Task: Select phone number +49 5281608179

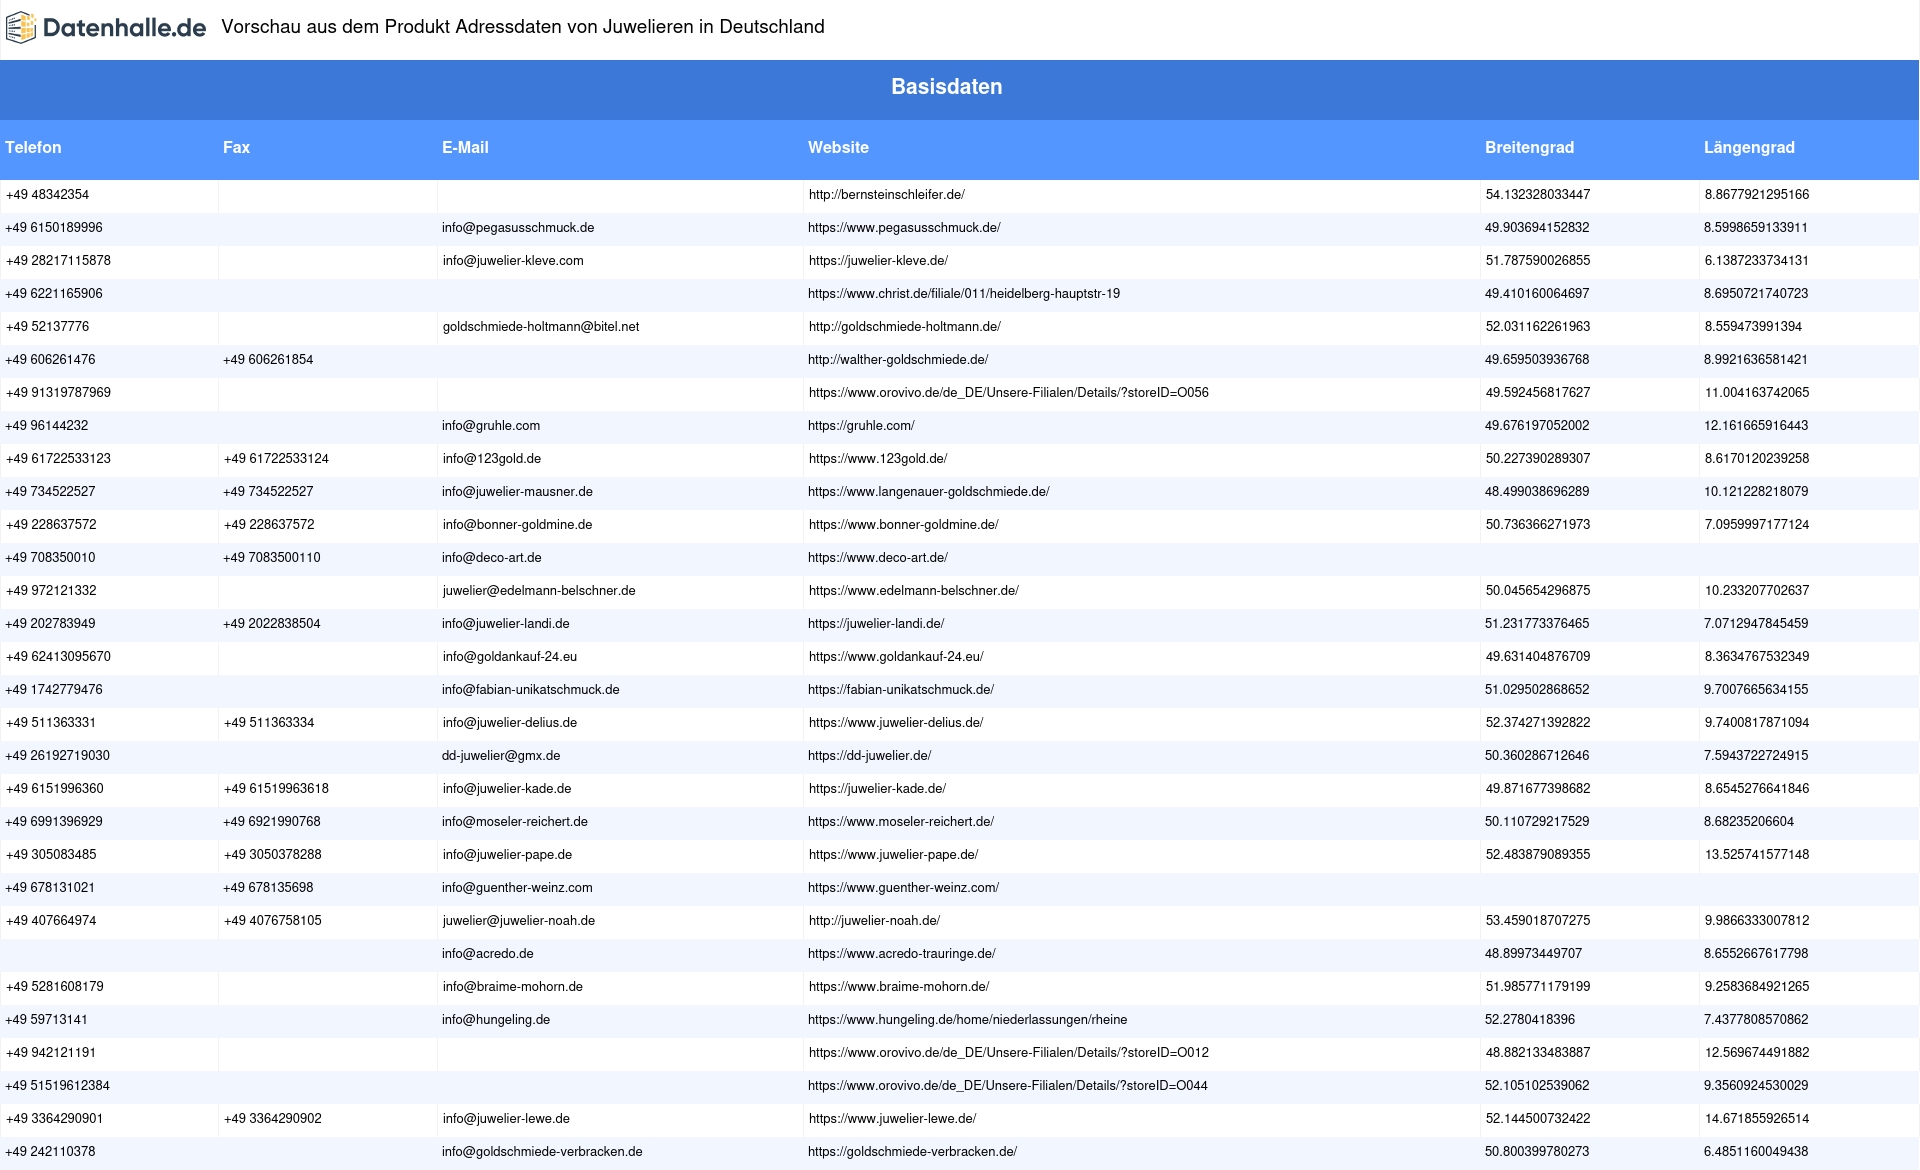Action: (x=55, y=987)
